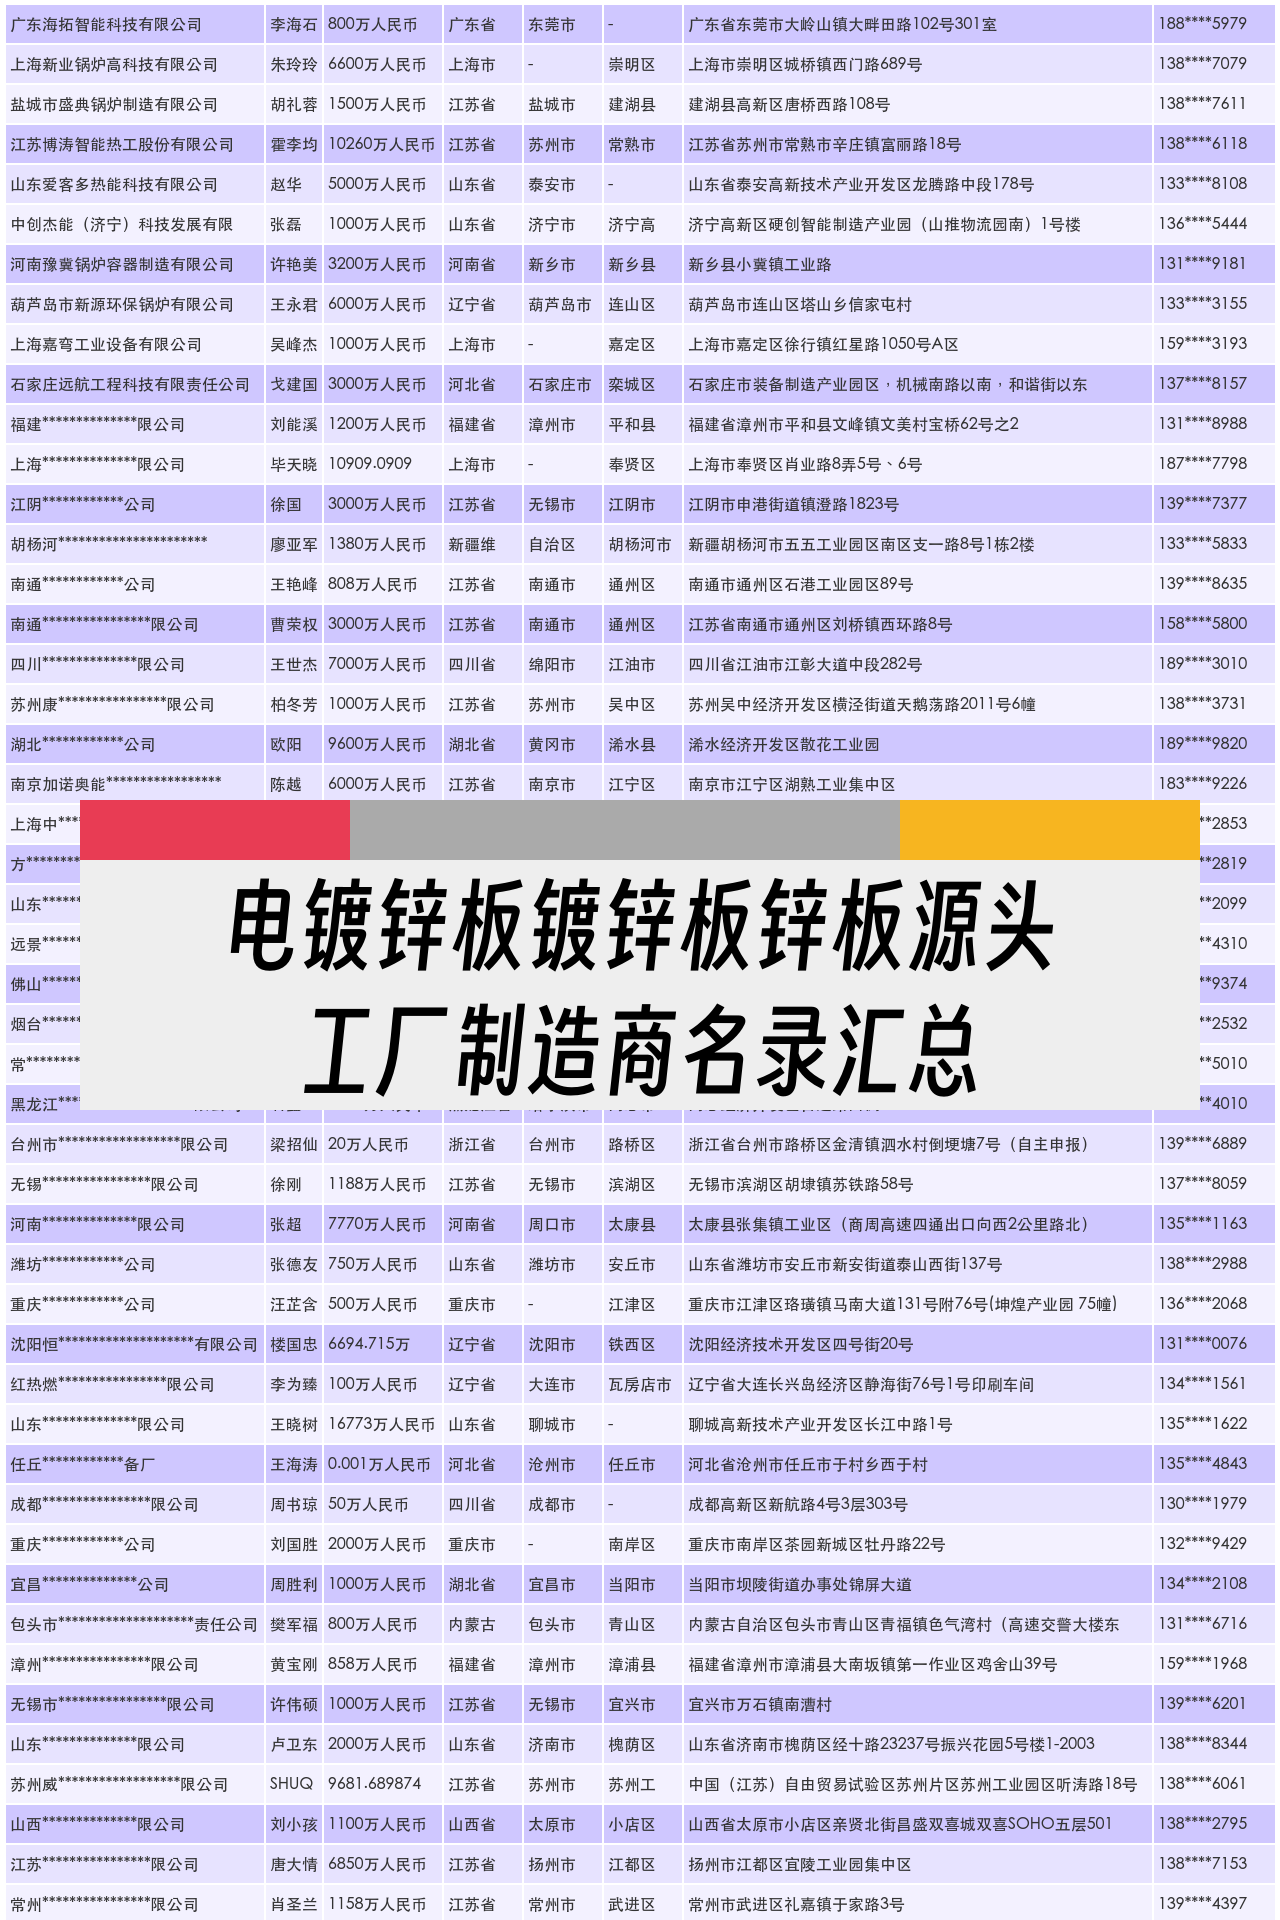Screen dimensions: 1280x1920
Task: Select phone number 189****3010
Action: [x=1203, y=663]
